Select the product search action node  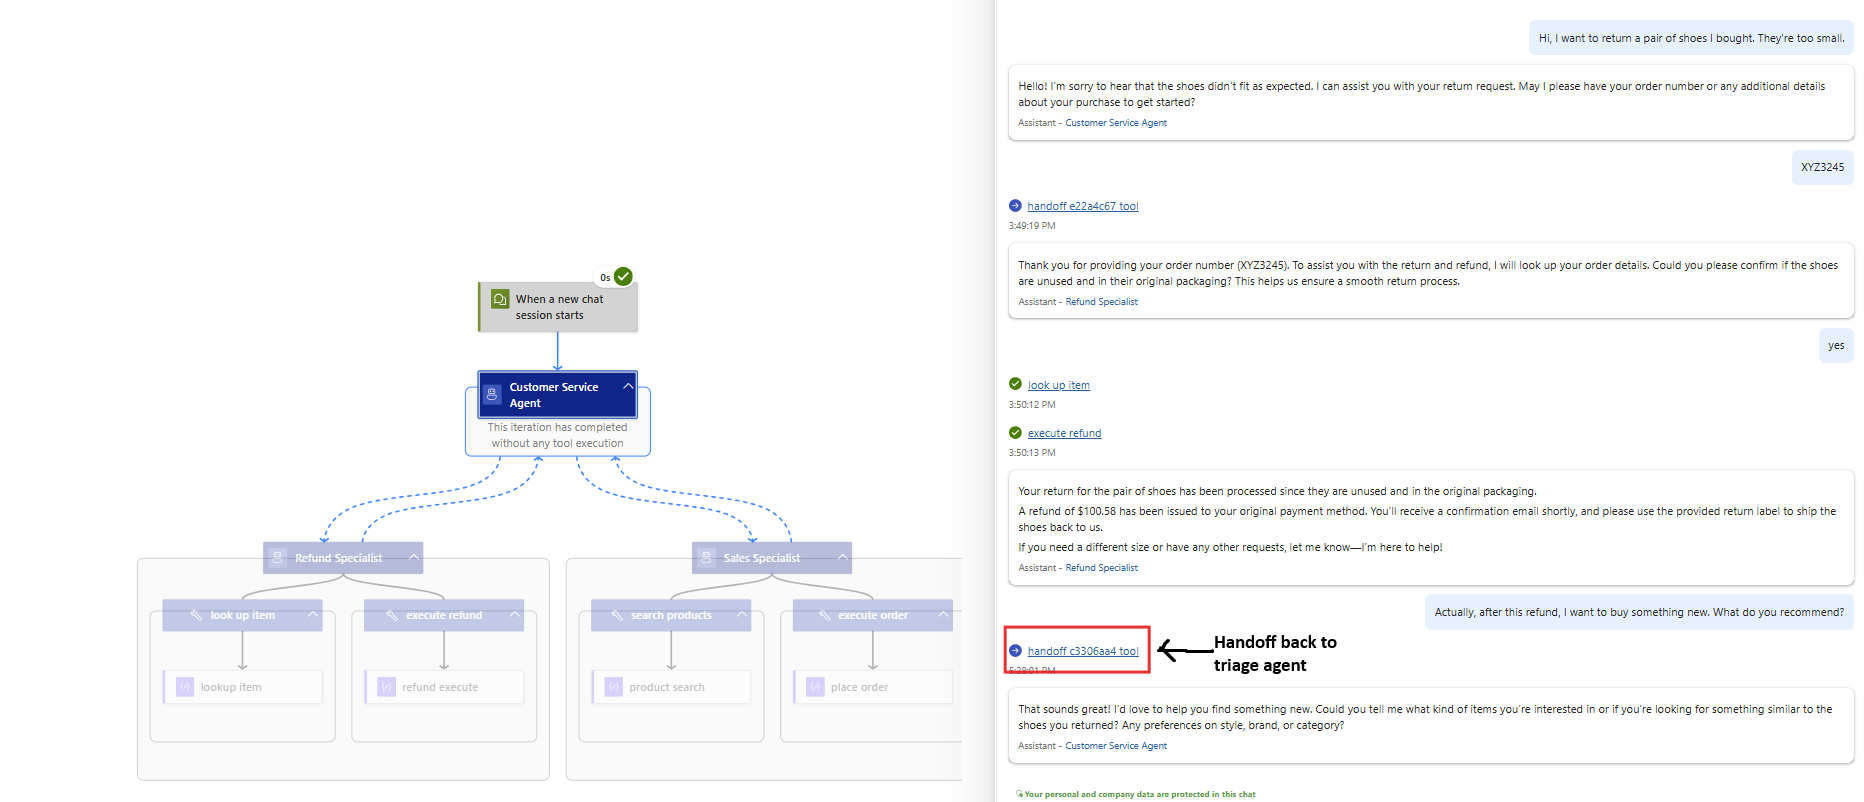coord(671,687)
